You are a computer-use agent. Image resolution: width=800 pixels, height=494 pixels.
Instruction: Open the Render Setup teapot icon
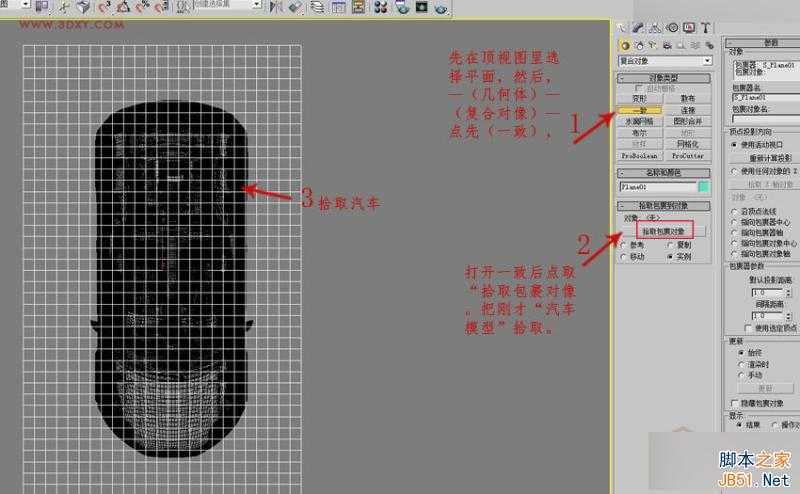402,6
